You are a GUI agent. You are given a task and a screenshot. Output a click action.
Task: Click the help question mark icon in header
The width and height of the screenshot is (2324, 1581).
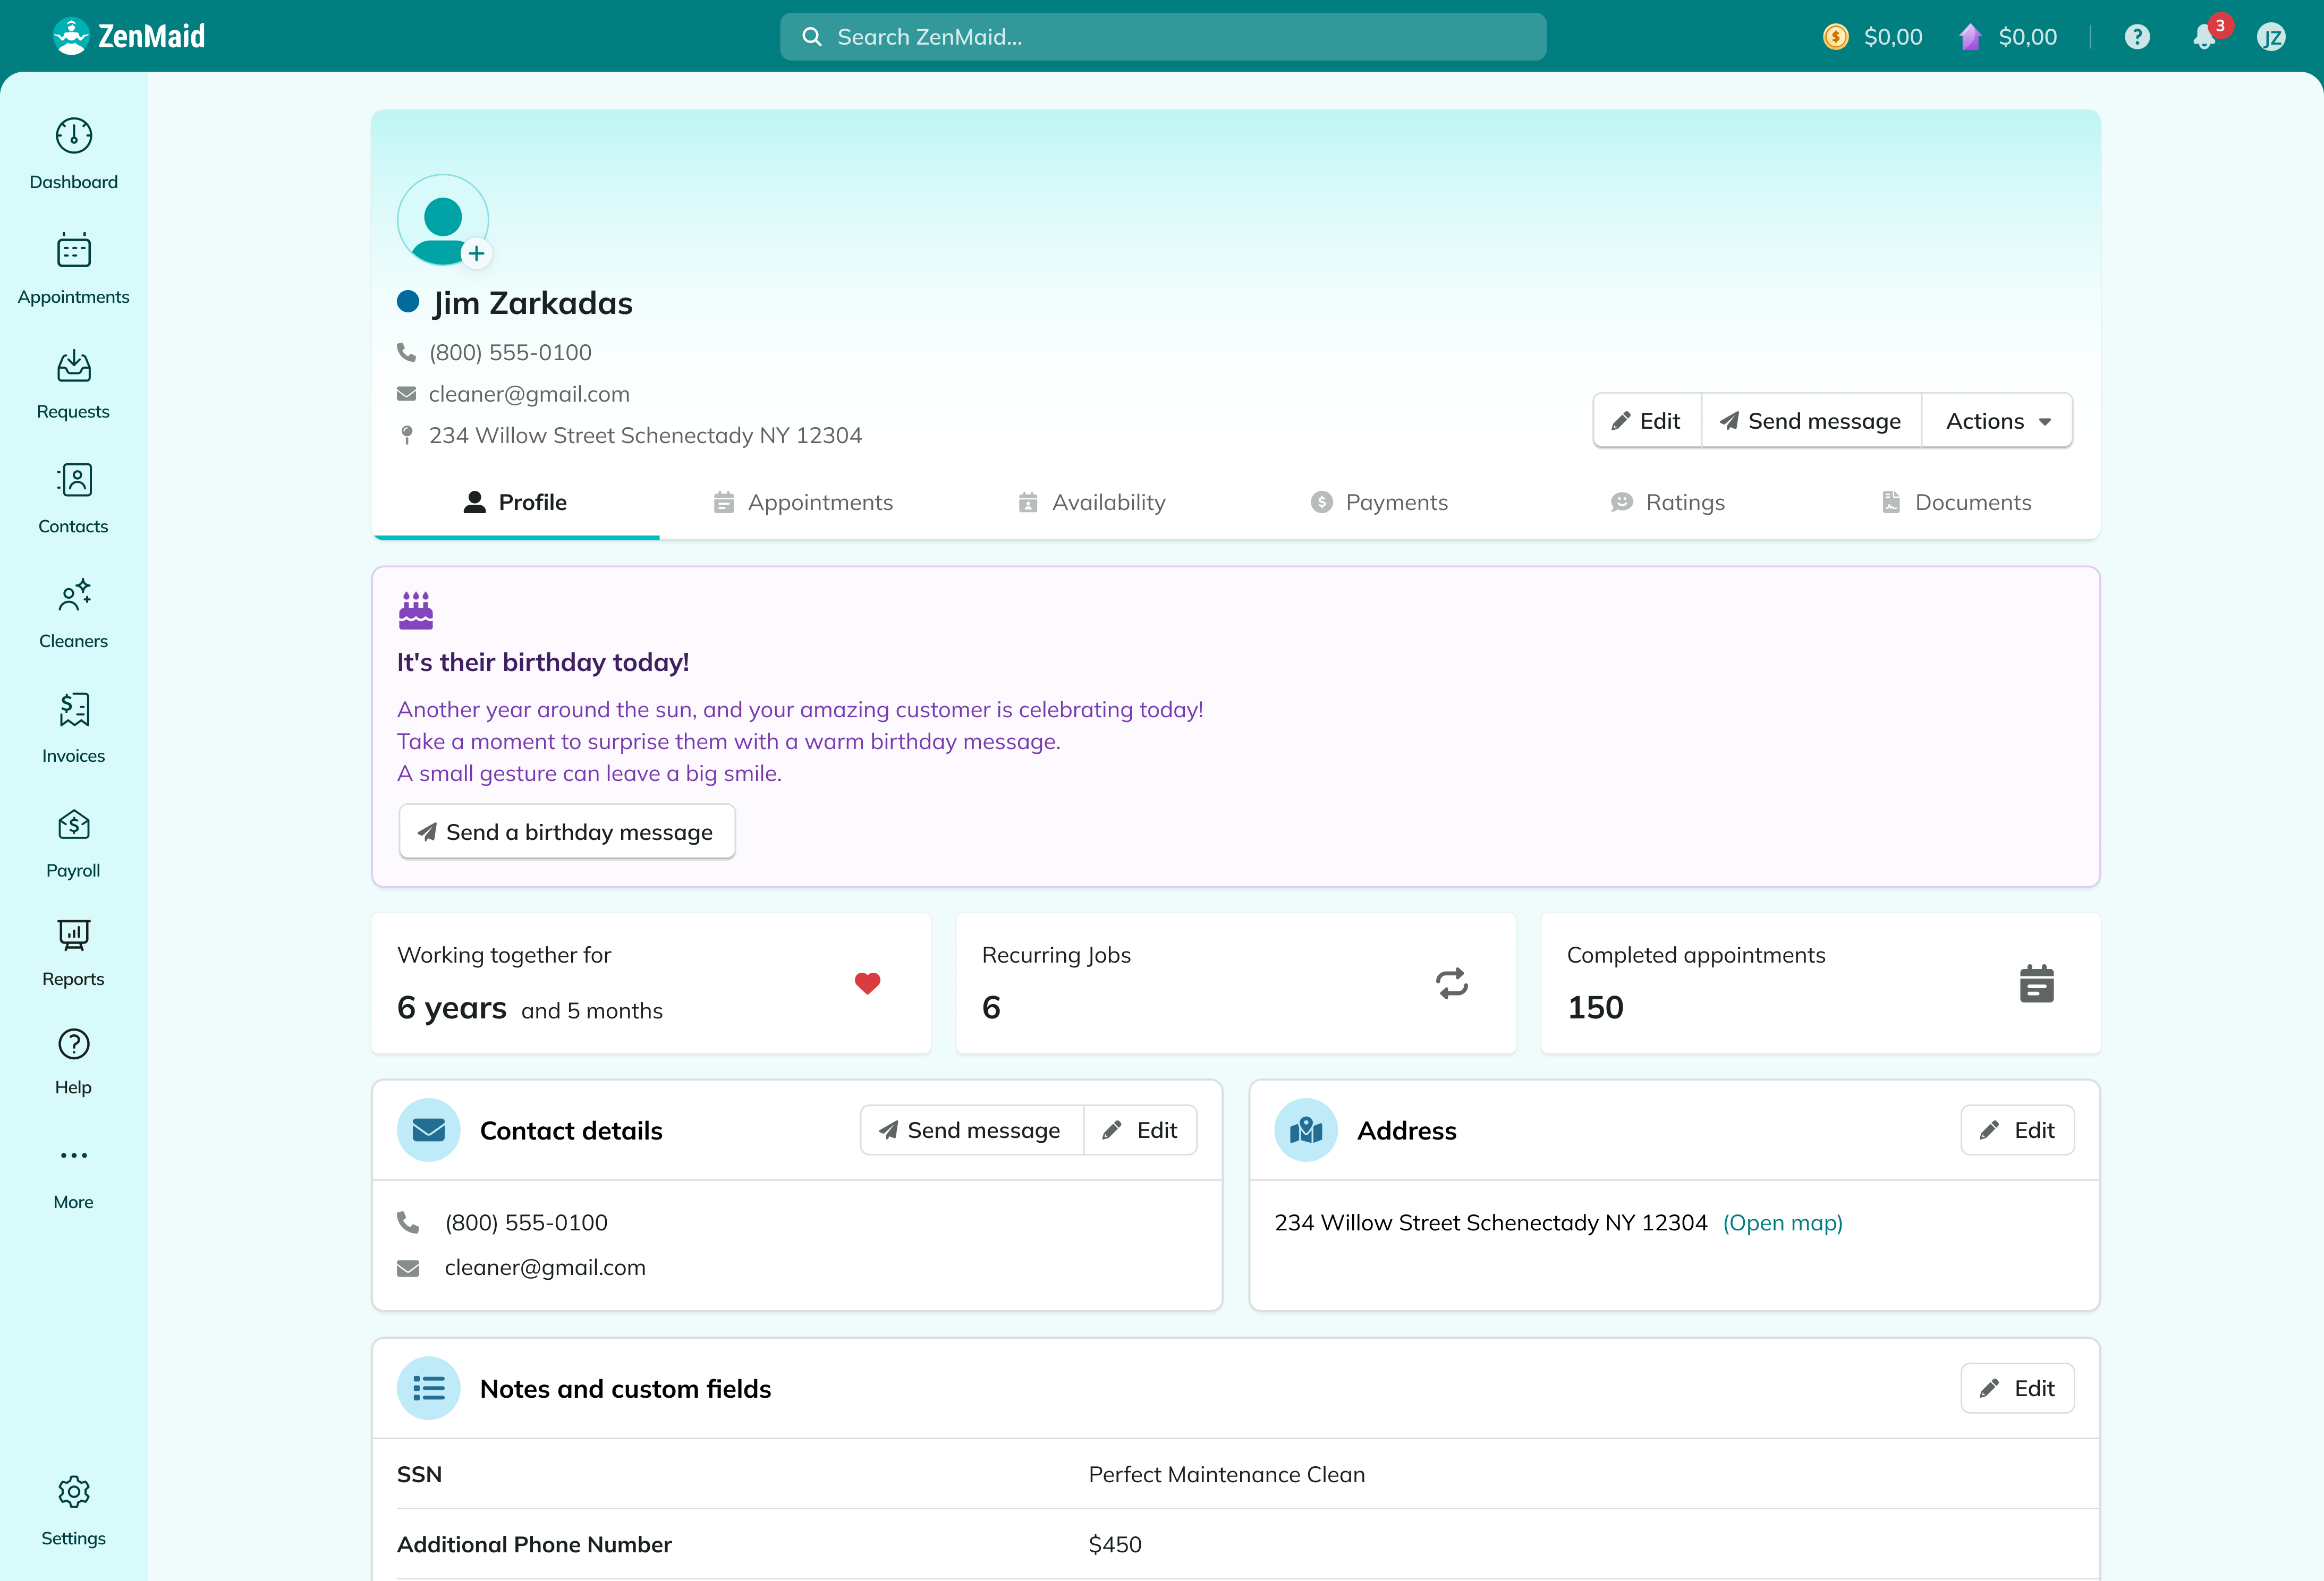point(2136,37)
